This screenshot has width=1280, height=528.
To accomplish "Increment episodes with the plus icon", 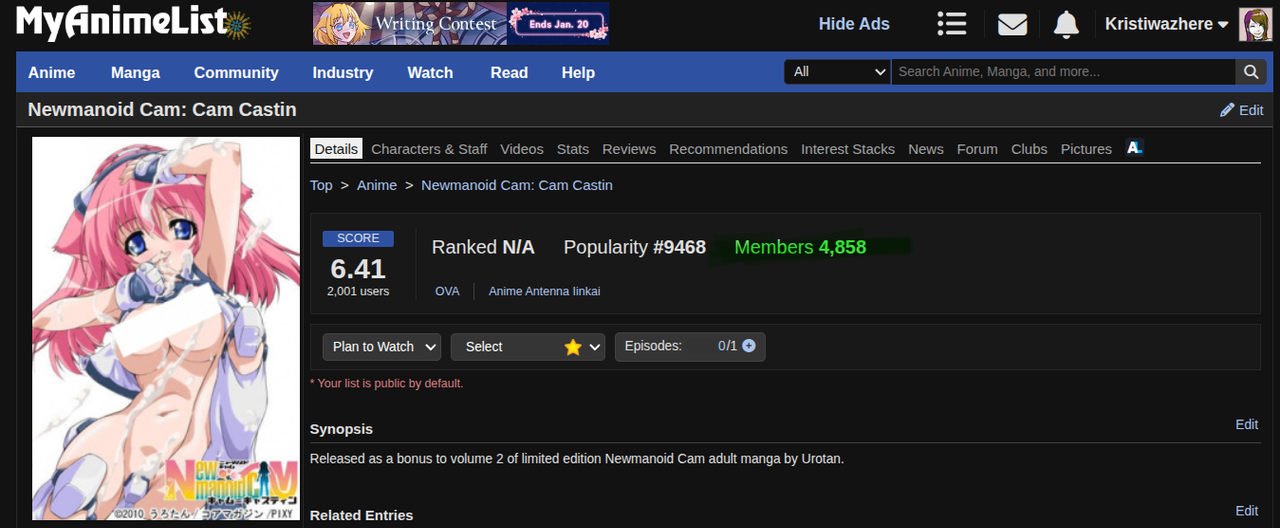I will [748, 346].
